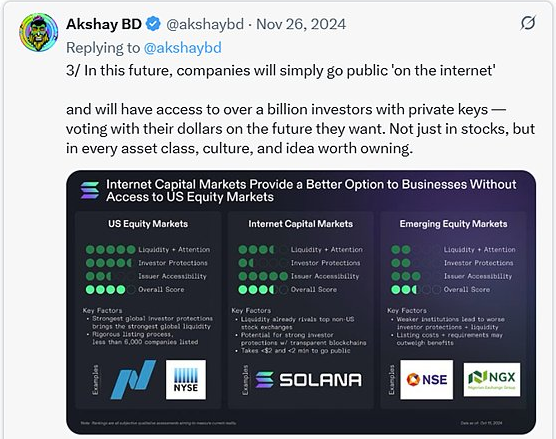Screen dimensions: 556x439
Task: Click the NSE logo tile
Action: [x=427, y=380]
